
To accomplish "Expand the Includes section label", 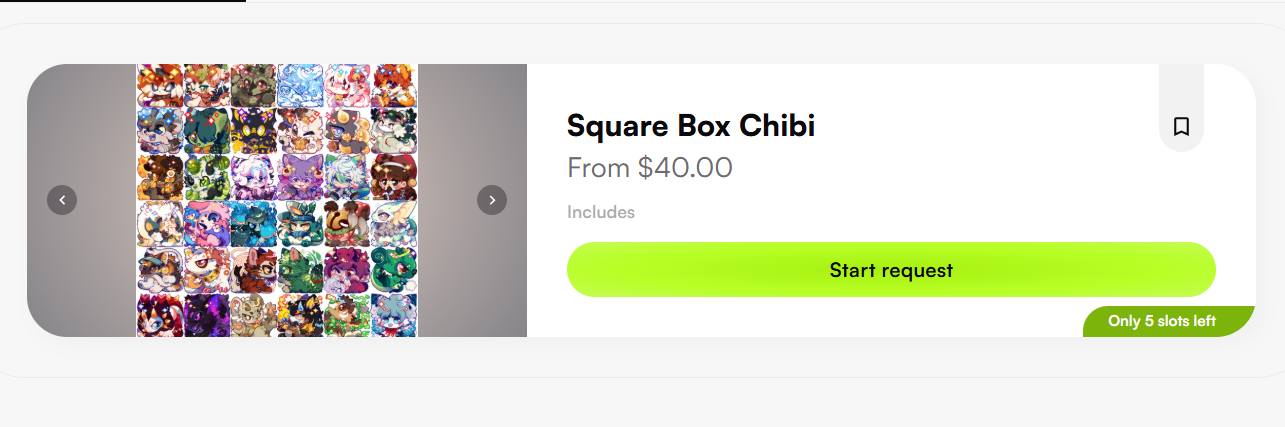I will click(601, 212).
